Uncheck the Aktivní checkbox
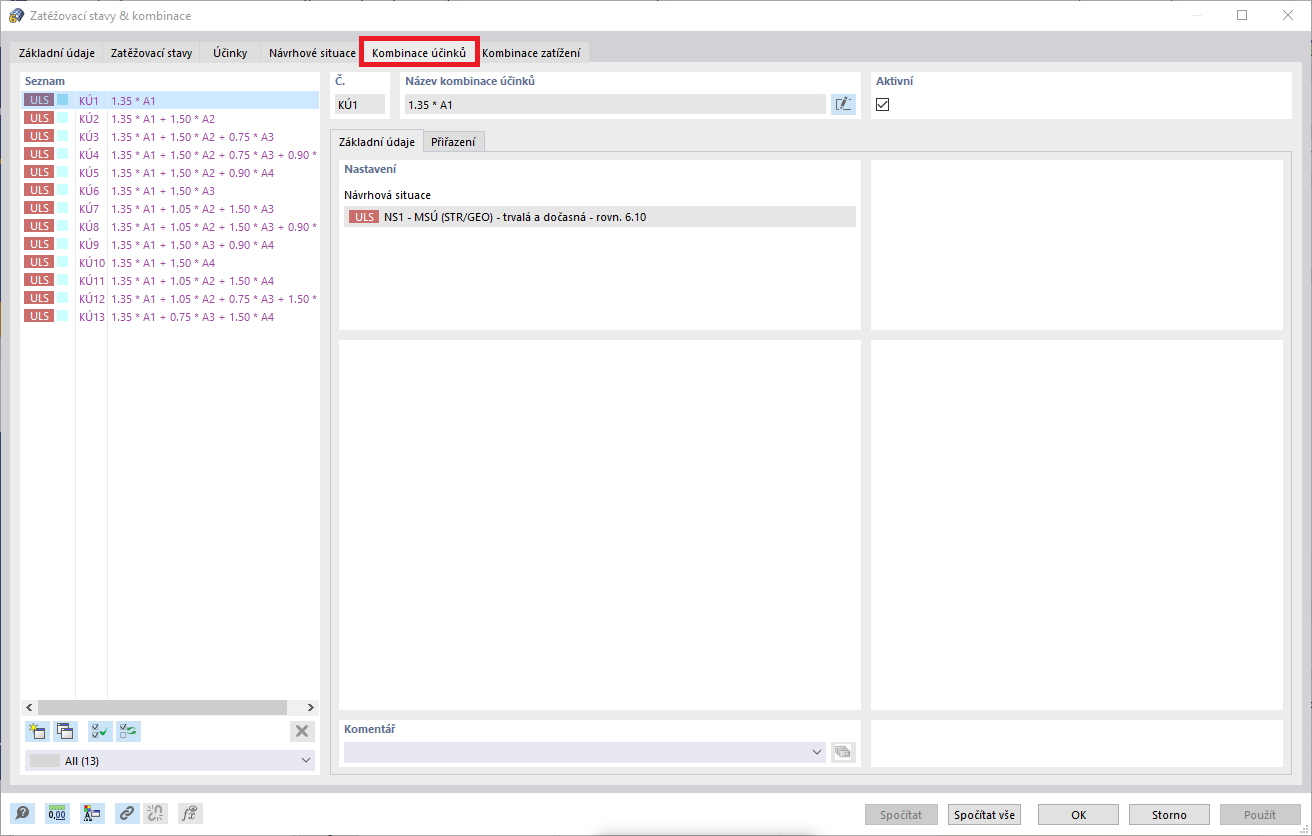This screenshot has height=836, width=1312. [882, 104]
